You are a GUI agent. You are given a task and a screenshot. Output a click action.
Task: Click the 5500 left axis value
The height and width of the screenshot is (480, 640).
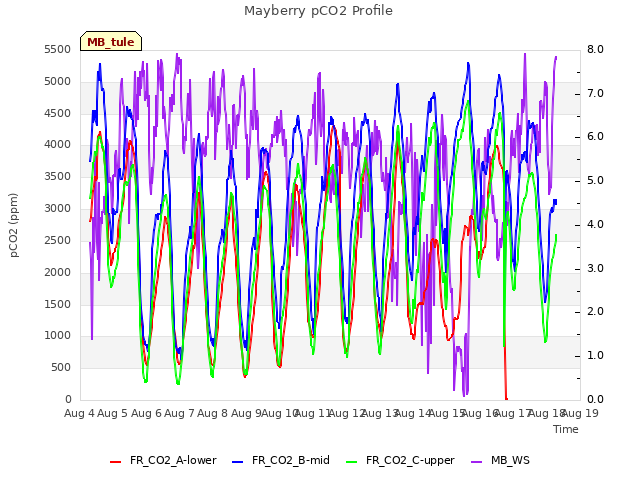[58, 50]
